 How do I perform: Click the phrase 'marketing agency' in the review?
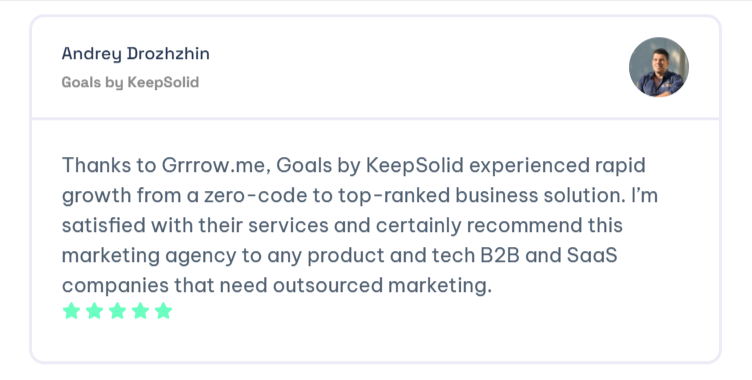149,256
